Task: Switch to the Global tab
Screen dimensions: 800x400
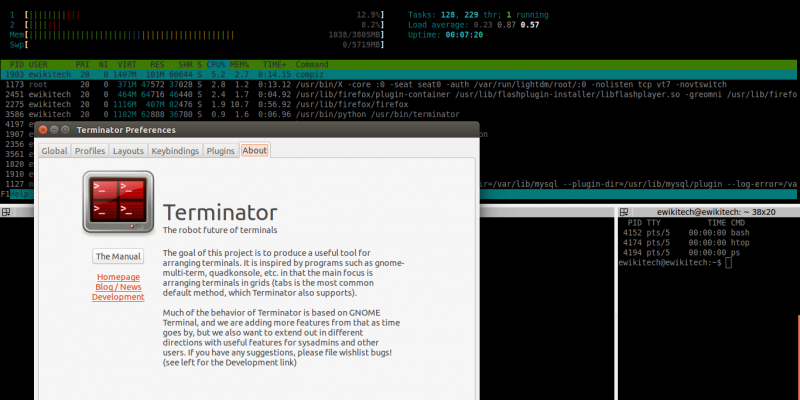Action: [x=55, y=151]
